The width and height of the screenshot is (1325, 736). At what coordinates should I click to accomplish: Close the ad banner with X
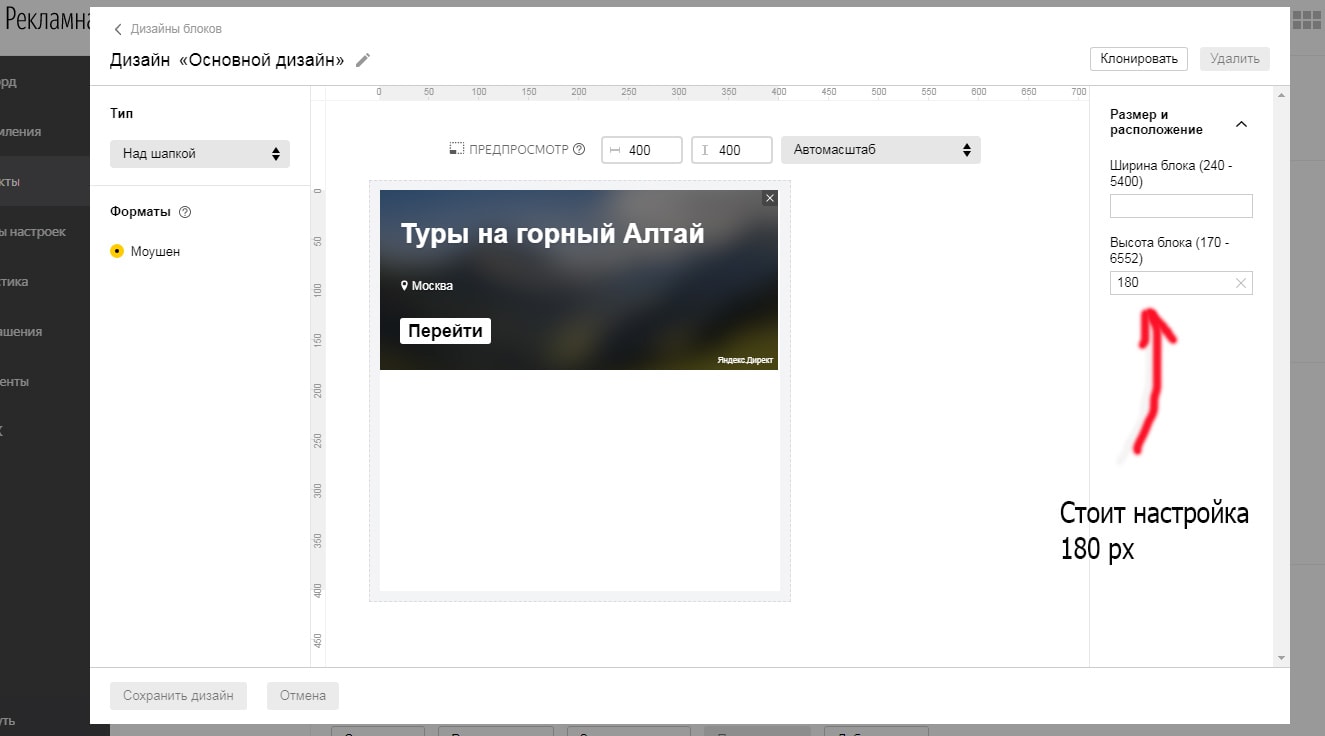[x=769, y=198]
